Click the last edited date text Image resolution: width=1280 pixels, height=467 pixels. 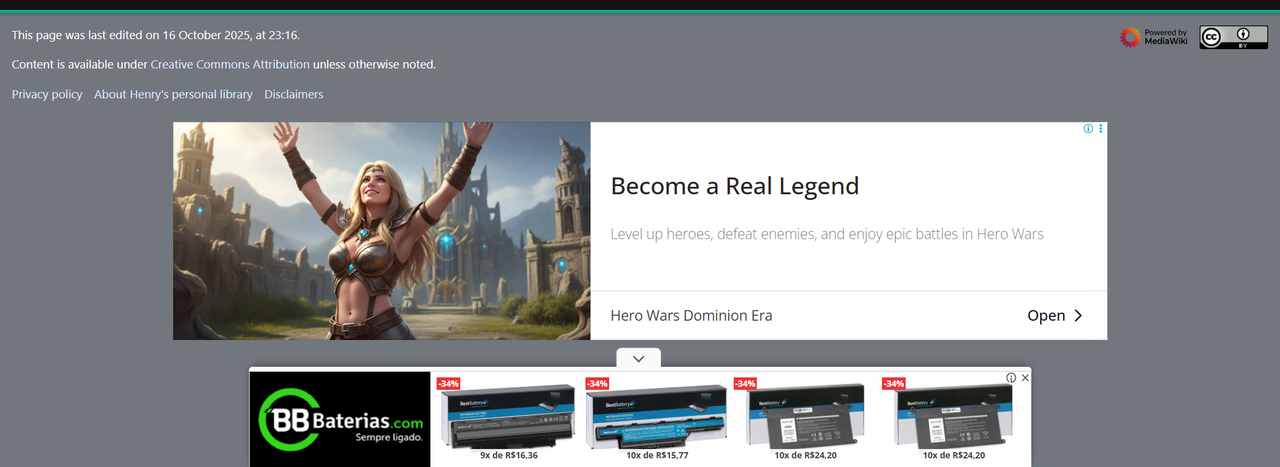click(x=155, y=35)
